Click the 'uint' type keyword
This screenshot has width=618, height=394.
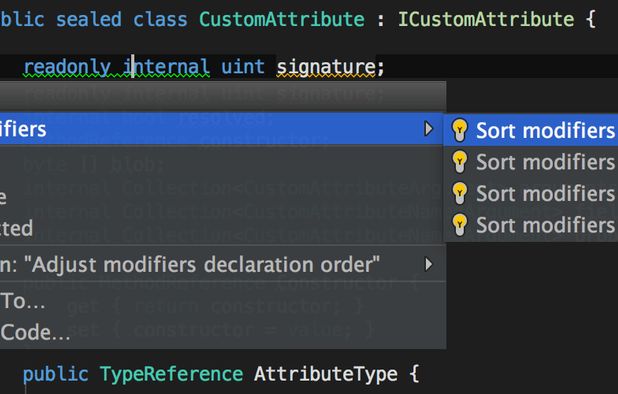click(x=242, y=66)
